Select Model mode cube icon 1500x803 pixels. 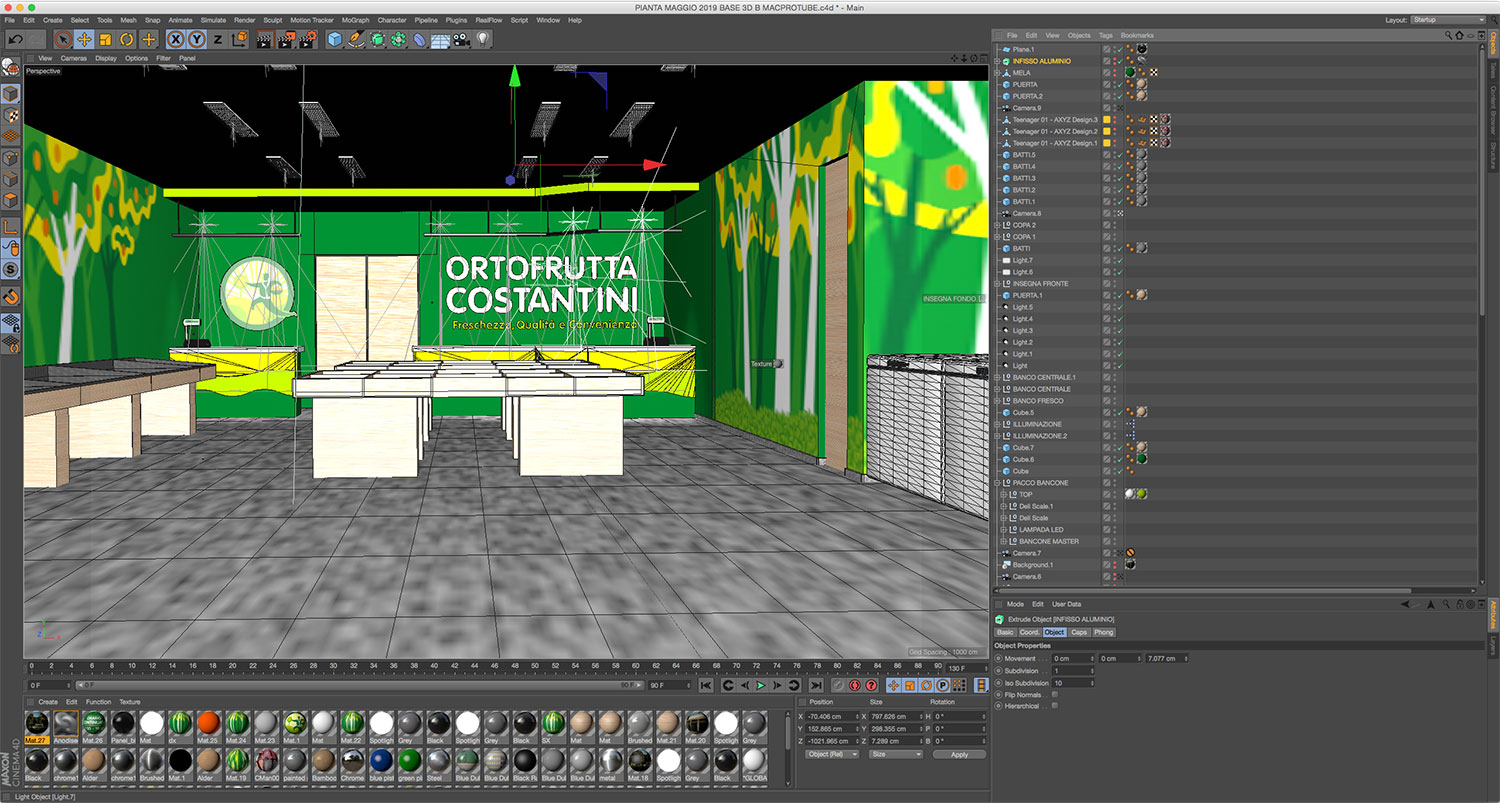[11, 94]
